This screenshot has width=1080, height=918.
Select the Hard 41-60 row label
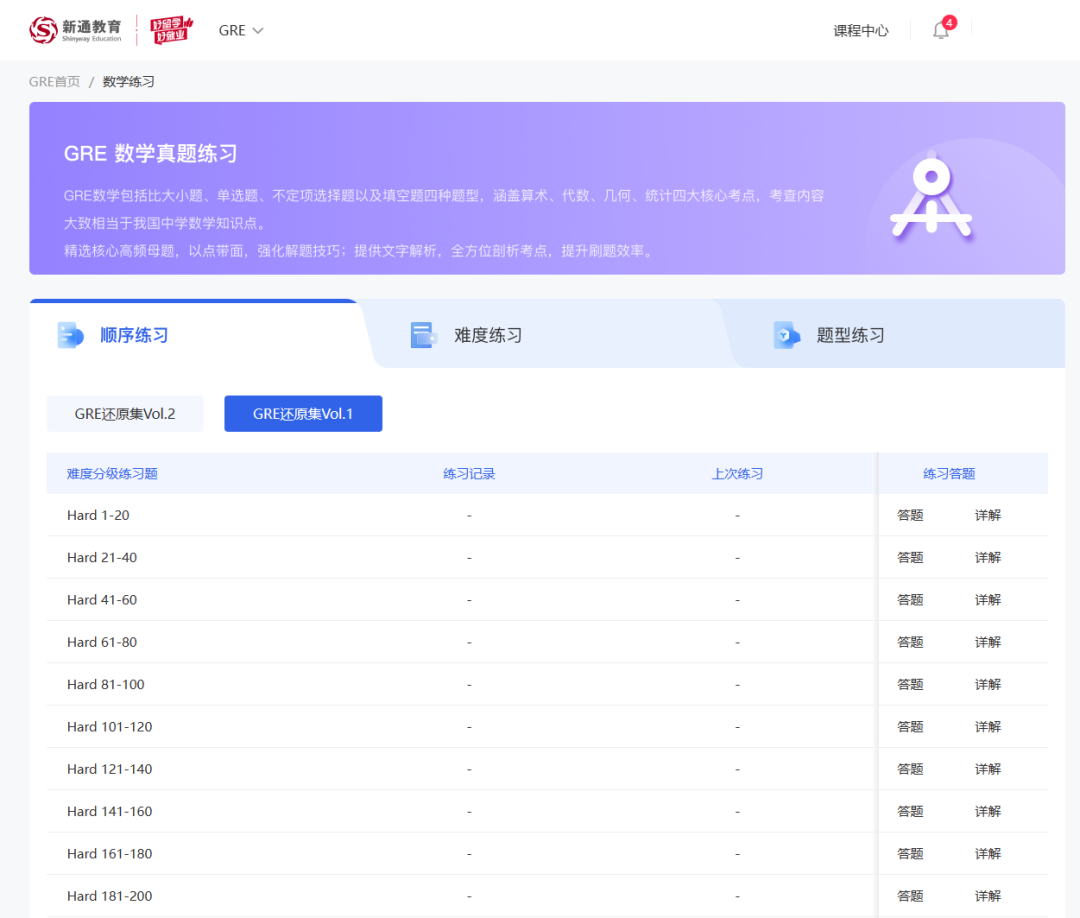(102, 600)
